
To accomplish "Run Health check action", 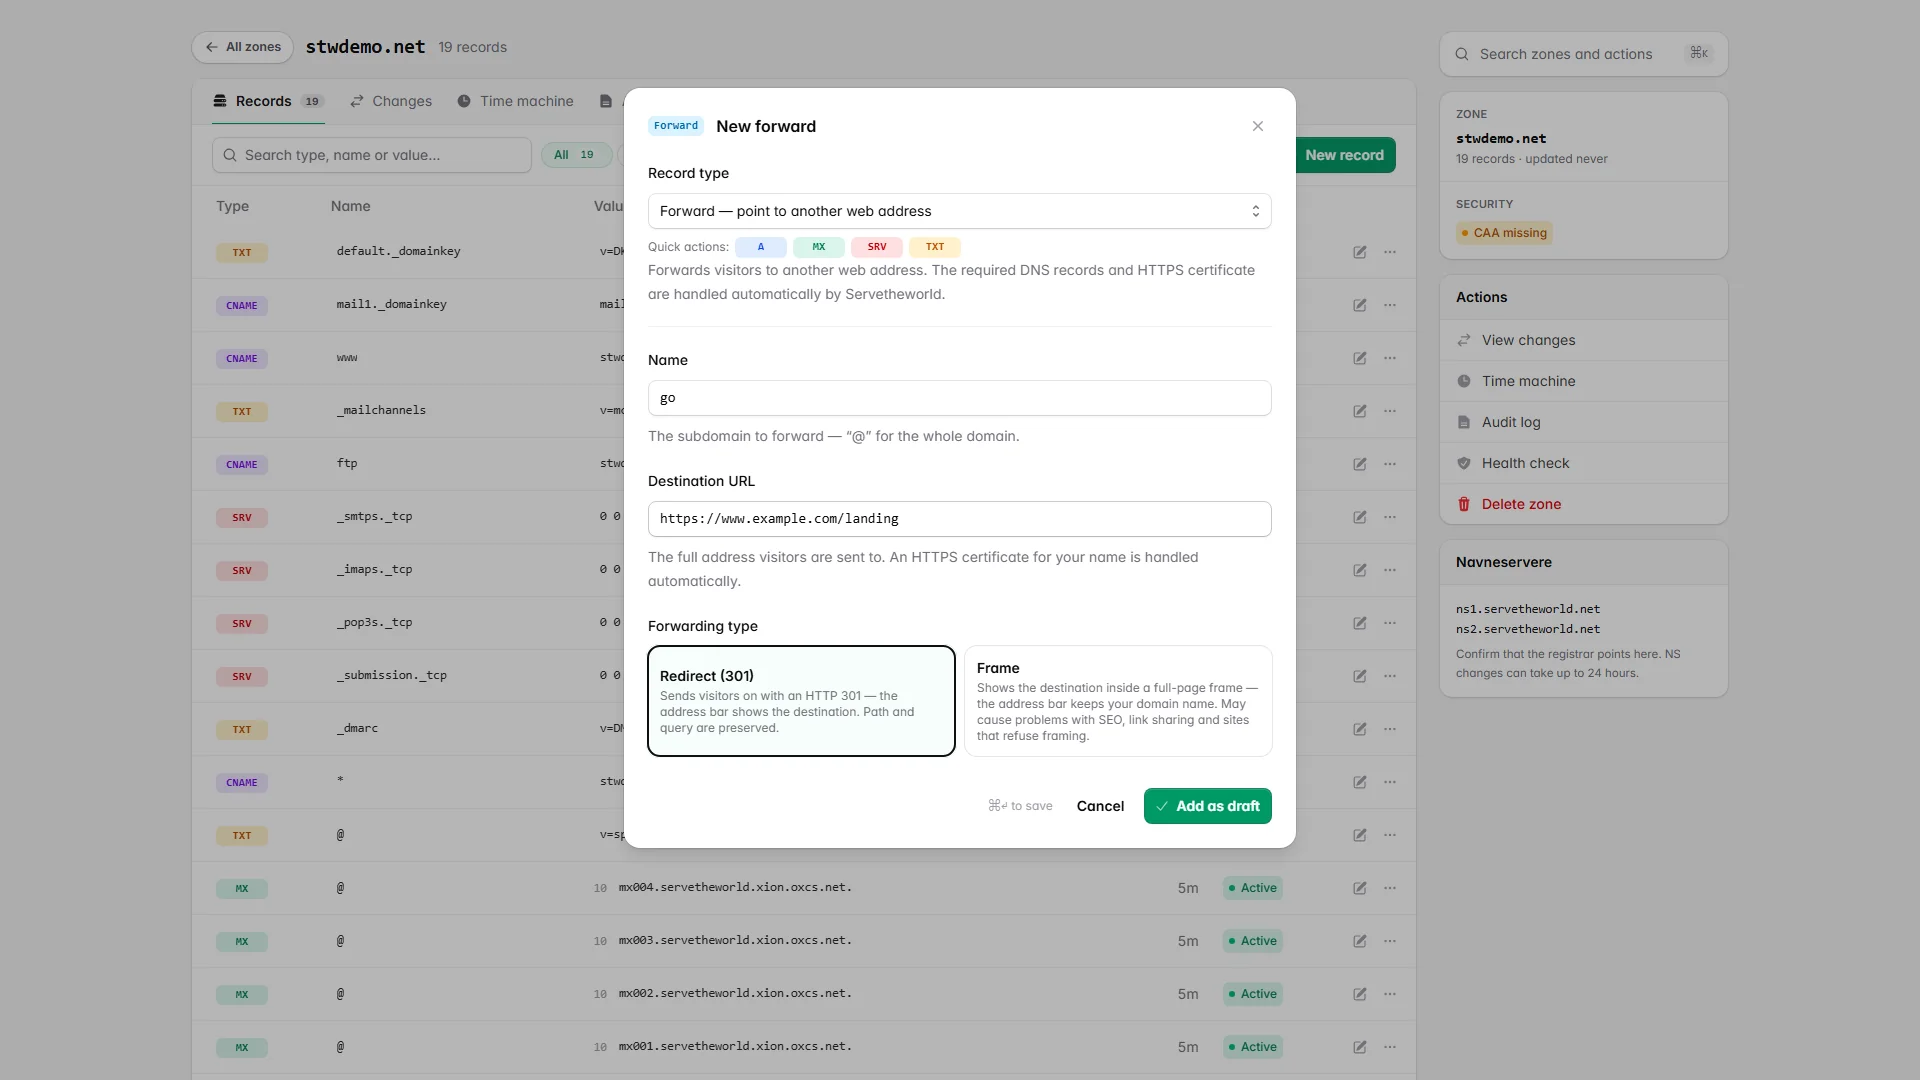I will 1583,463.
